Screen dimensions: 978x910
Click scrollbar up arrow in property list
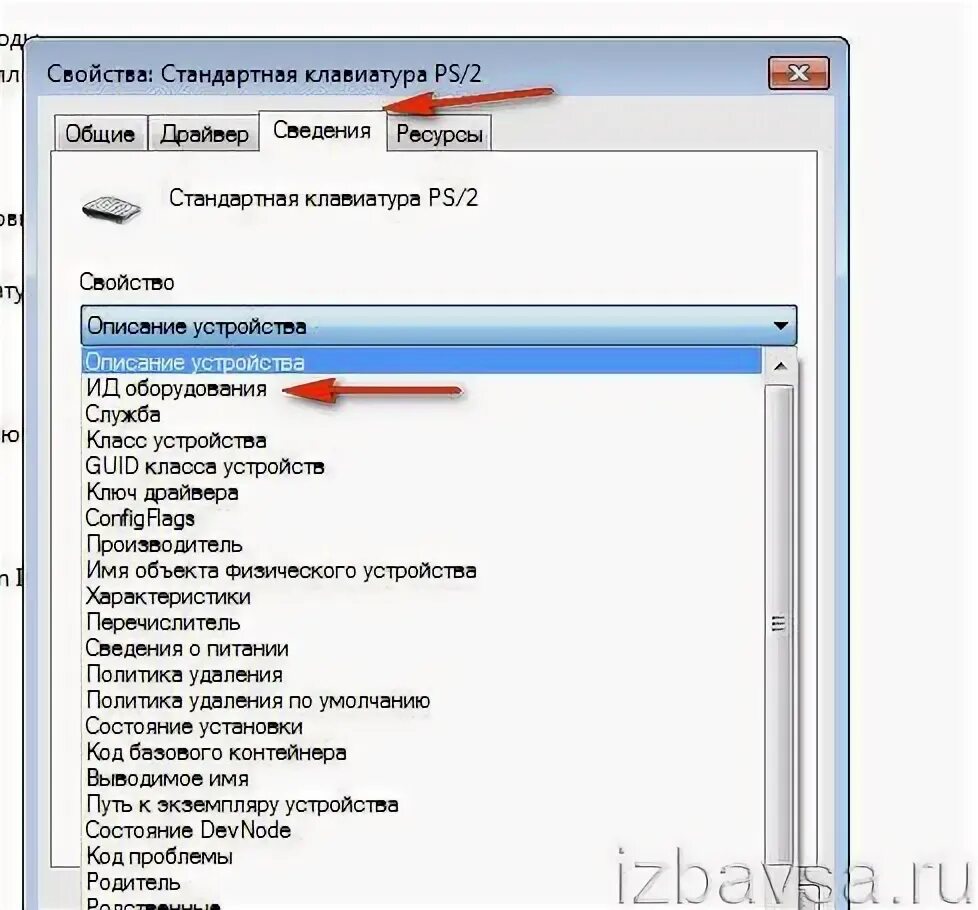tap(780, 366)
